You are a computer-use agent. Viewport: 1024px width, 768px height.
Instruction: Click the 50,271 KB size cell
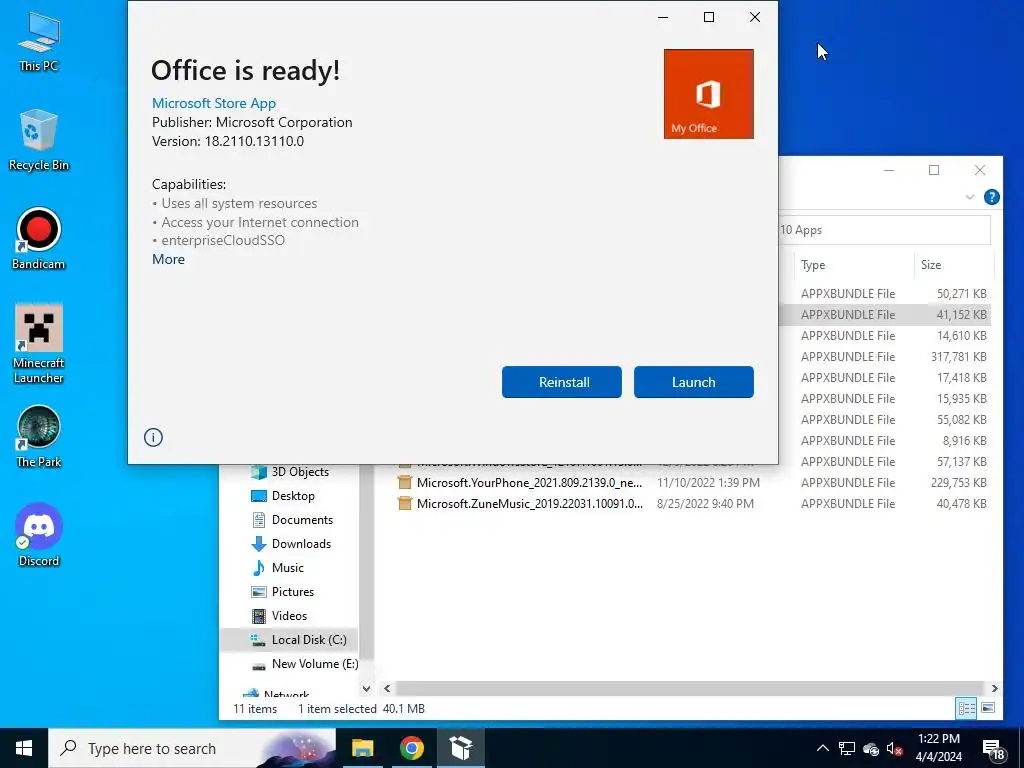click(x=961, y=294)
